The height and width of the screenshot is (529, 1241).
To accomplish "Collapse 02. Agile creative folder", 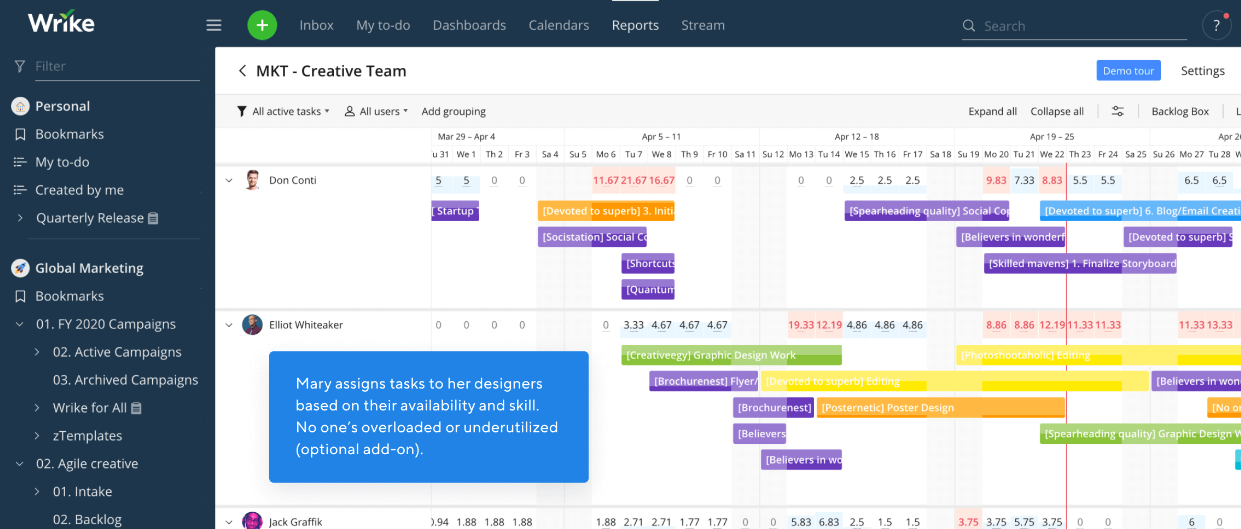I will click(x=20, y=464).
